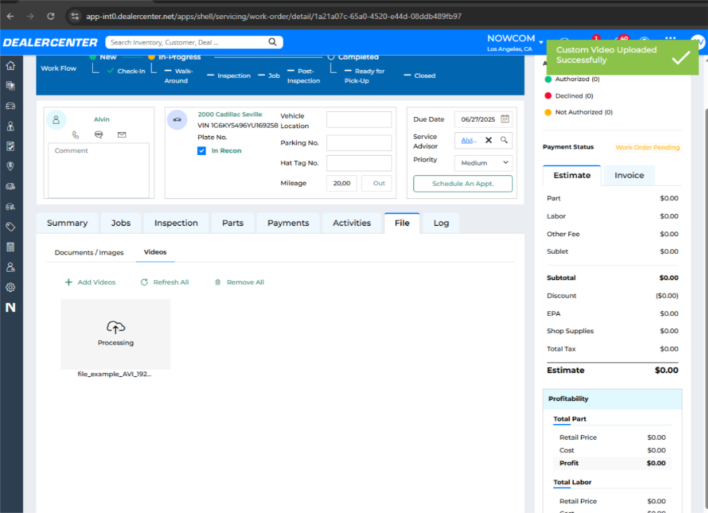The width and height of the screenshot is (708, 513).
Task: Open the apps grid icon in header
Action: click(x=671, y=40)
